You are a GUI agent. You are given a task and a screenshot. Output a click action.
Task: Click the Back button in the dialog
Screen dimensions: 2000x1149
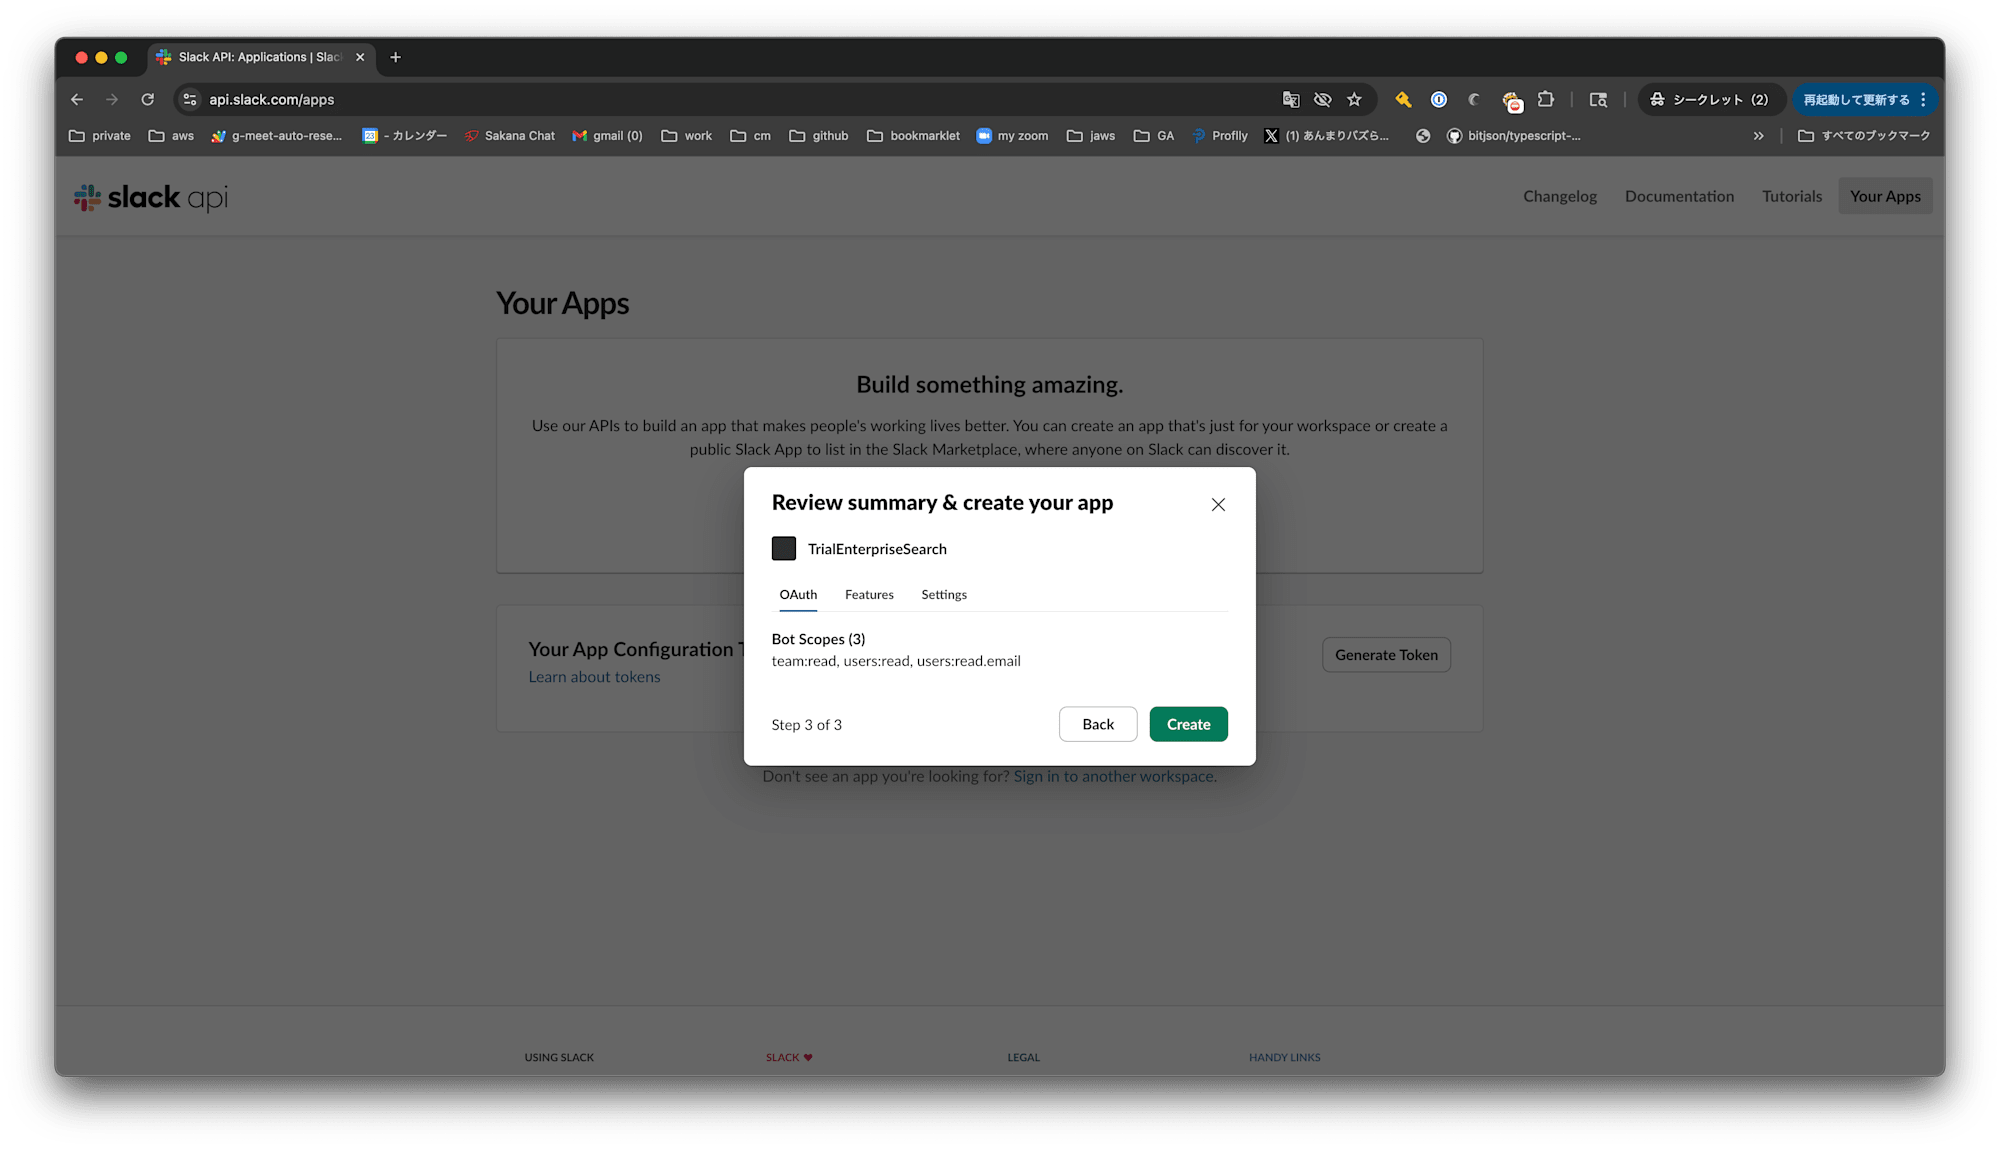pos(1098,724)
